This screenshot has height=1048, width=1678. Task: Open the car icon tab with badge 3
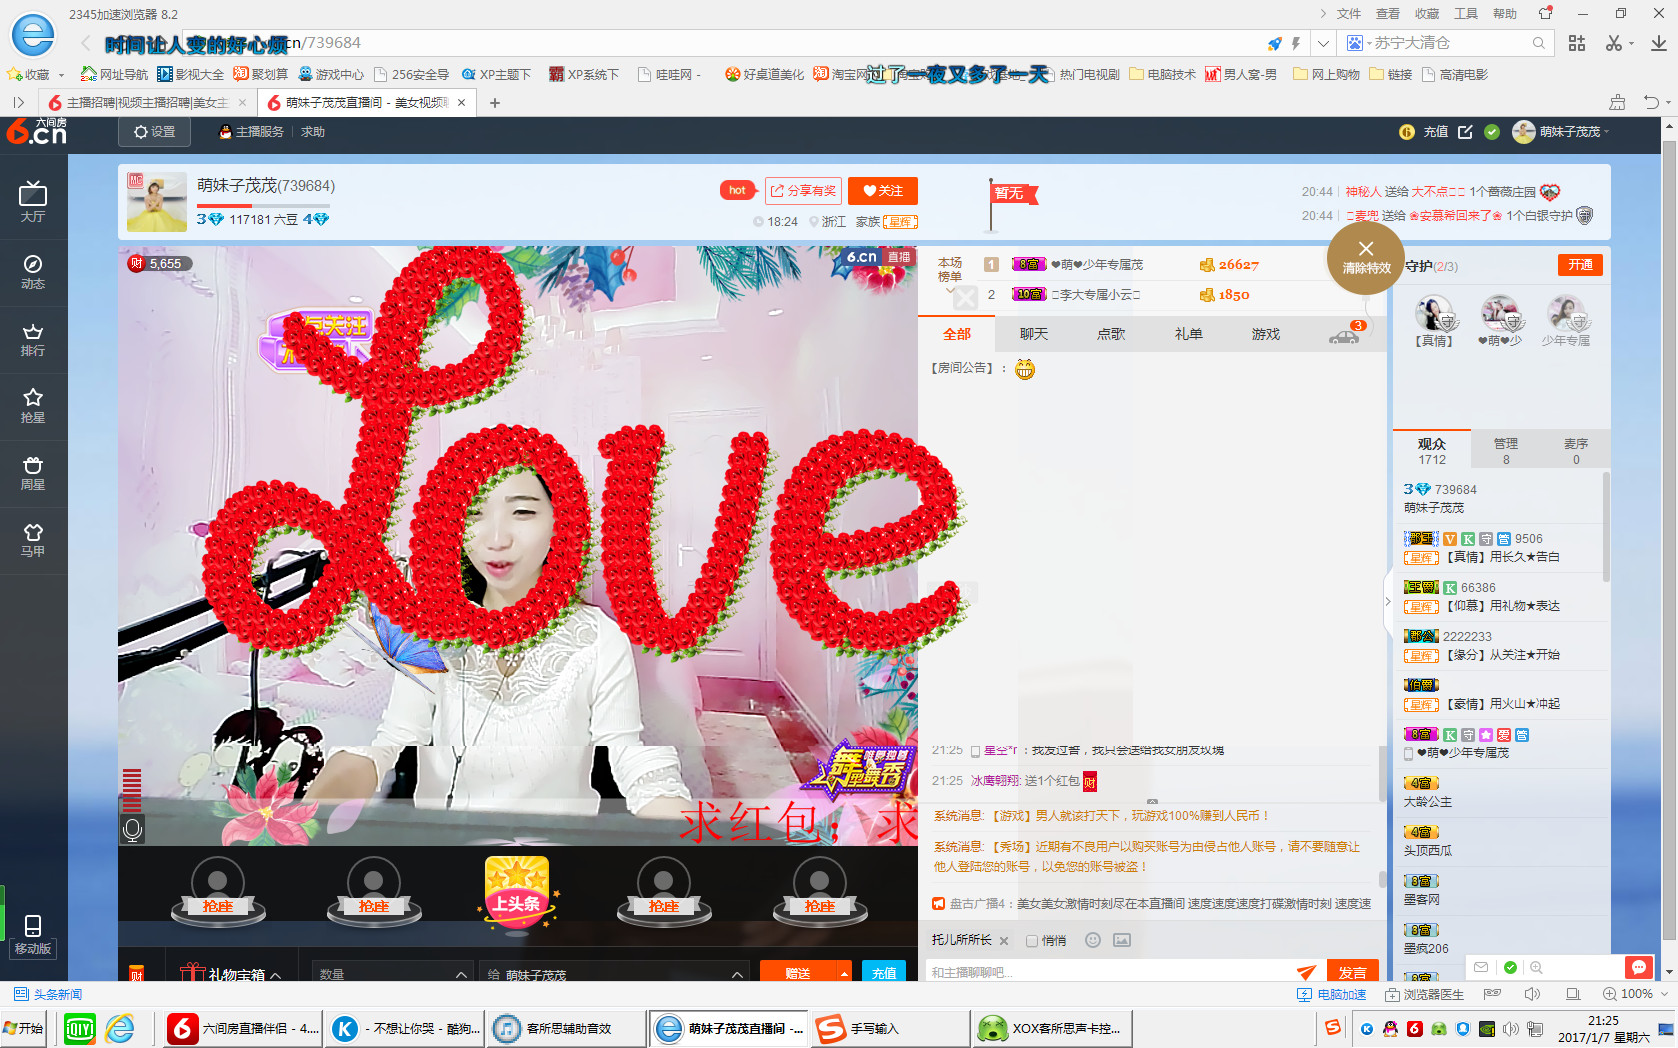[x=1345, y=334]
